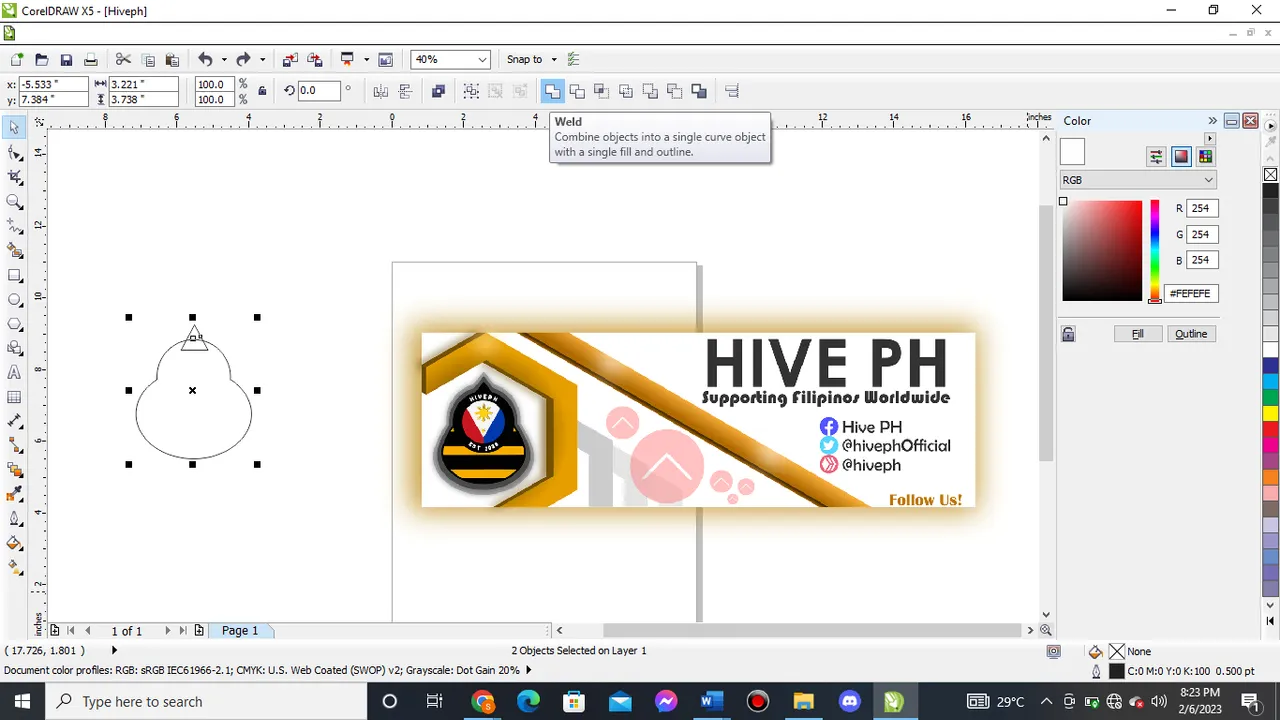This screenshot has width=1280, height=720.
Task: Show color viewers in Color docker
Action: click(x=1181, y=156)
